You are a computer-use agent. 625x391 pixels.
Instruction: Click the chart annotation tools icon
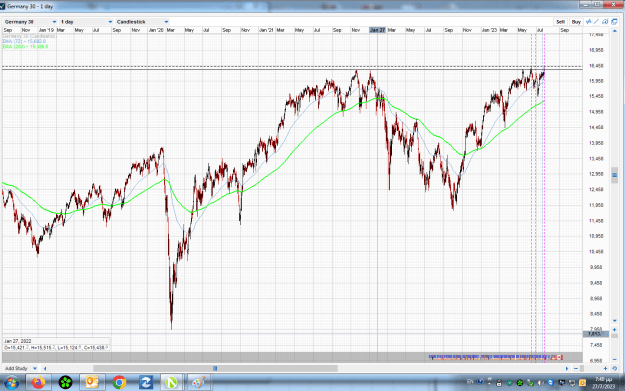point(605,22)
